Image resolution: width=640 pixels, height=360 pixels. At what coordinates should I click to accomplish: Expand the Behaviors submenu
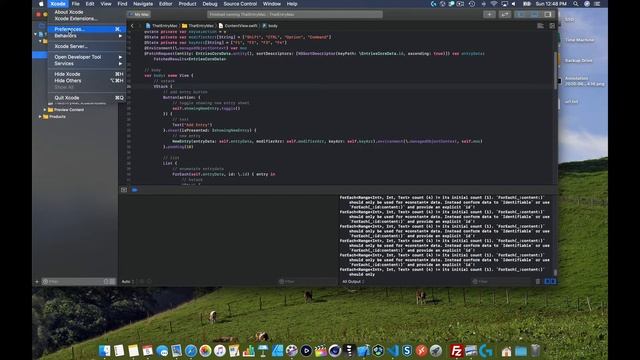[x=86, y=36]
